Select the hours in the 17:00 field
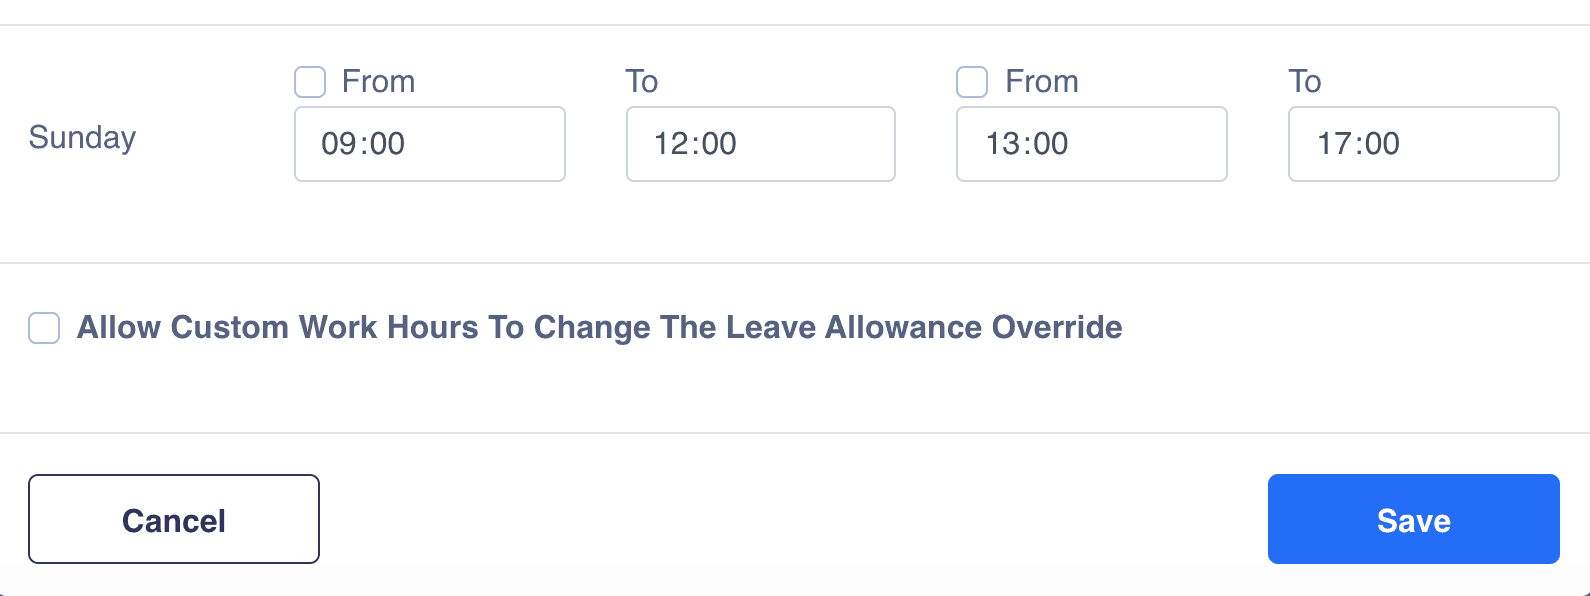 [x=1333, y=144]
